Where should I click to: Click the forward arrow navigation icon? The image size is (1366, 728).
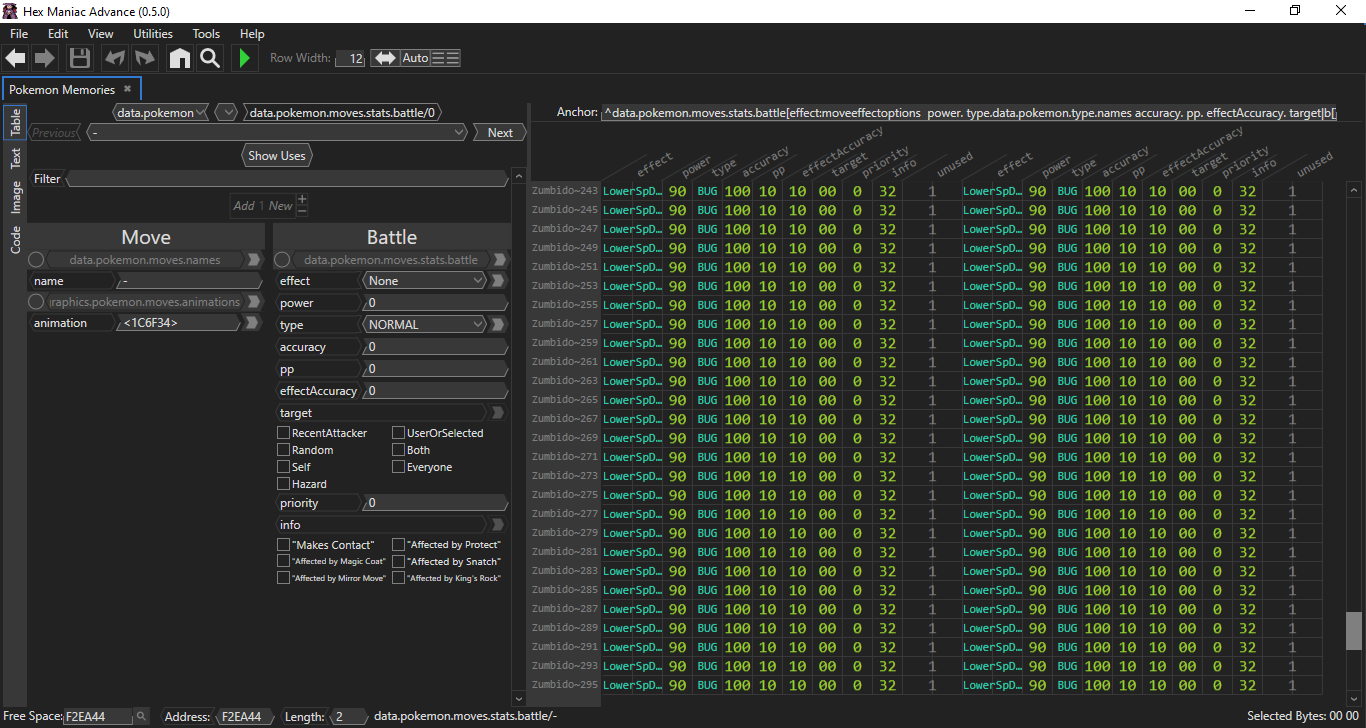pos(45,58)
